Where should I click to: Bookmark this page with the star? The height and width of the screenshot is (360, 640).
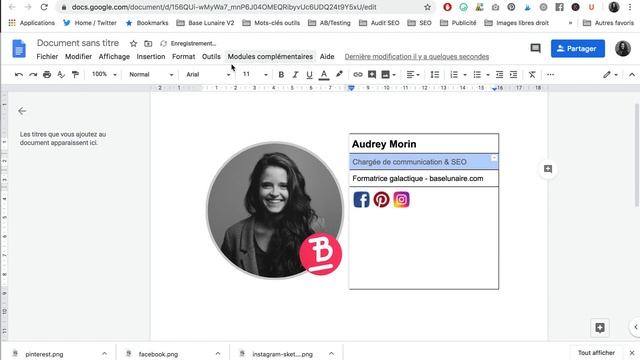427,7
